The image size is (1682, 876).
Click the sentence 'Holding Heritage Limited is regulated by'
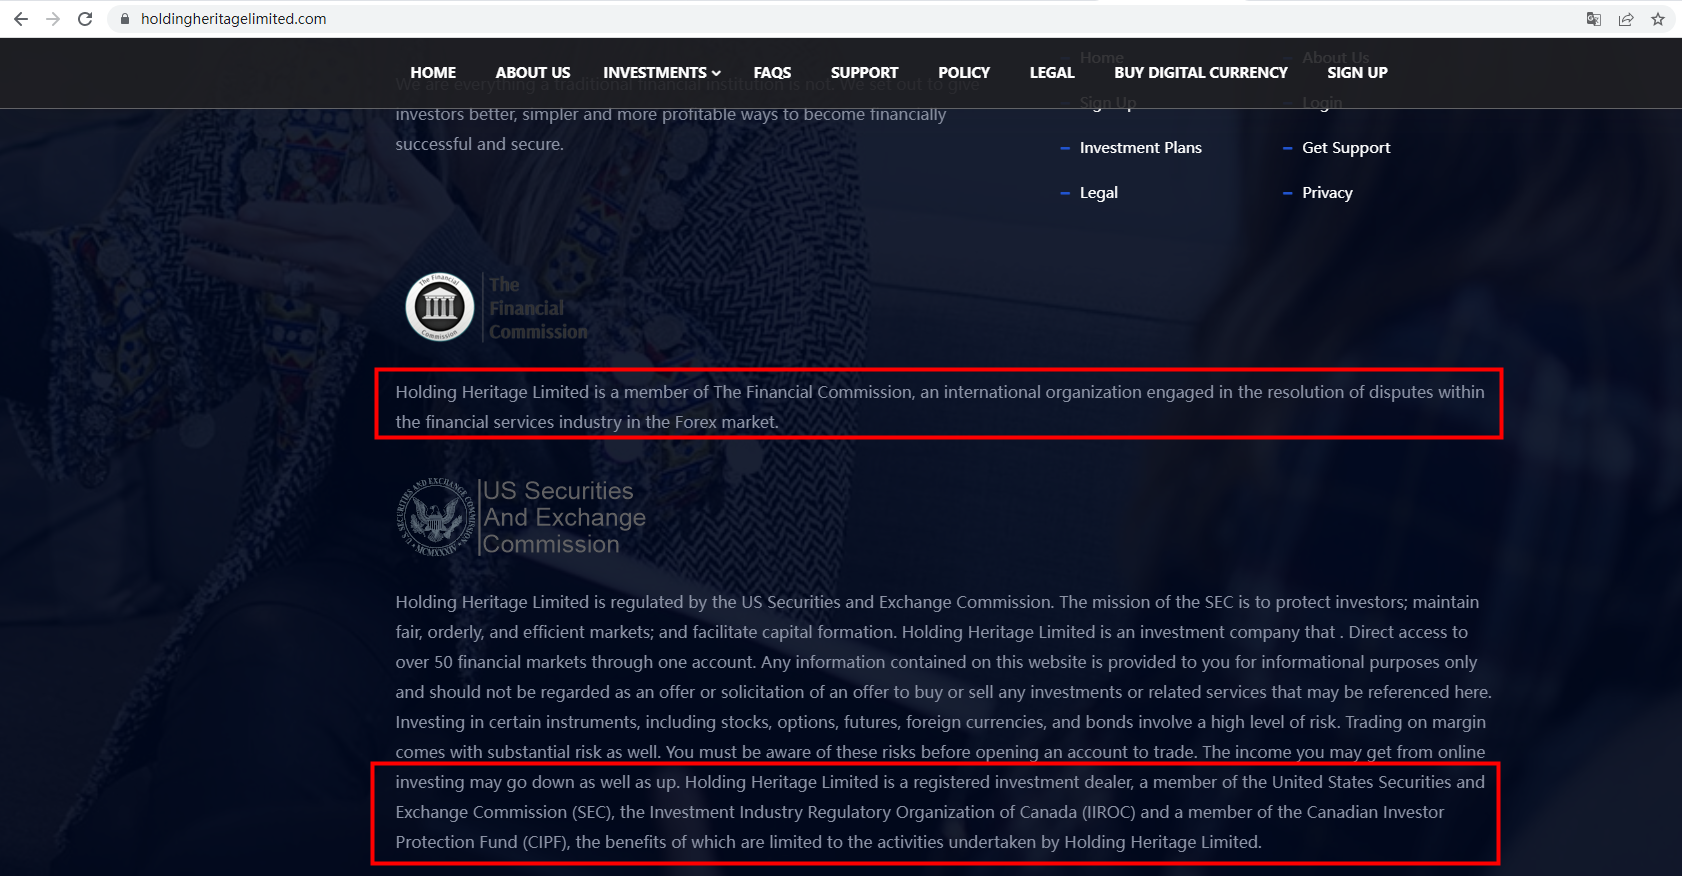pyautogui.click(x=724, y=602)
